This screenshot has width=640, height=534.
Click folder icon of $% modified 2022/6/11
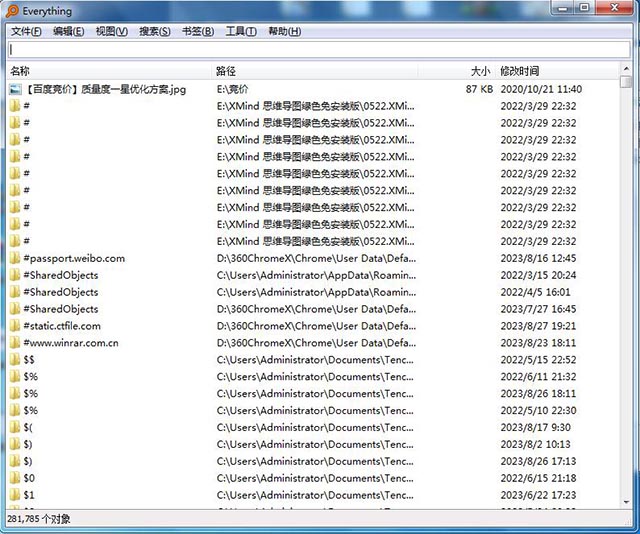point(15,376)
